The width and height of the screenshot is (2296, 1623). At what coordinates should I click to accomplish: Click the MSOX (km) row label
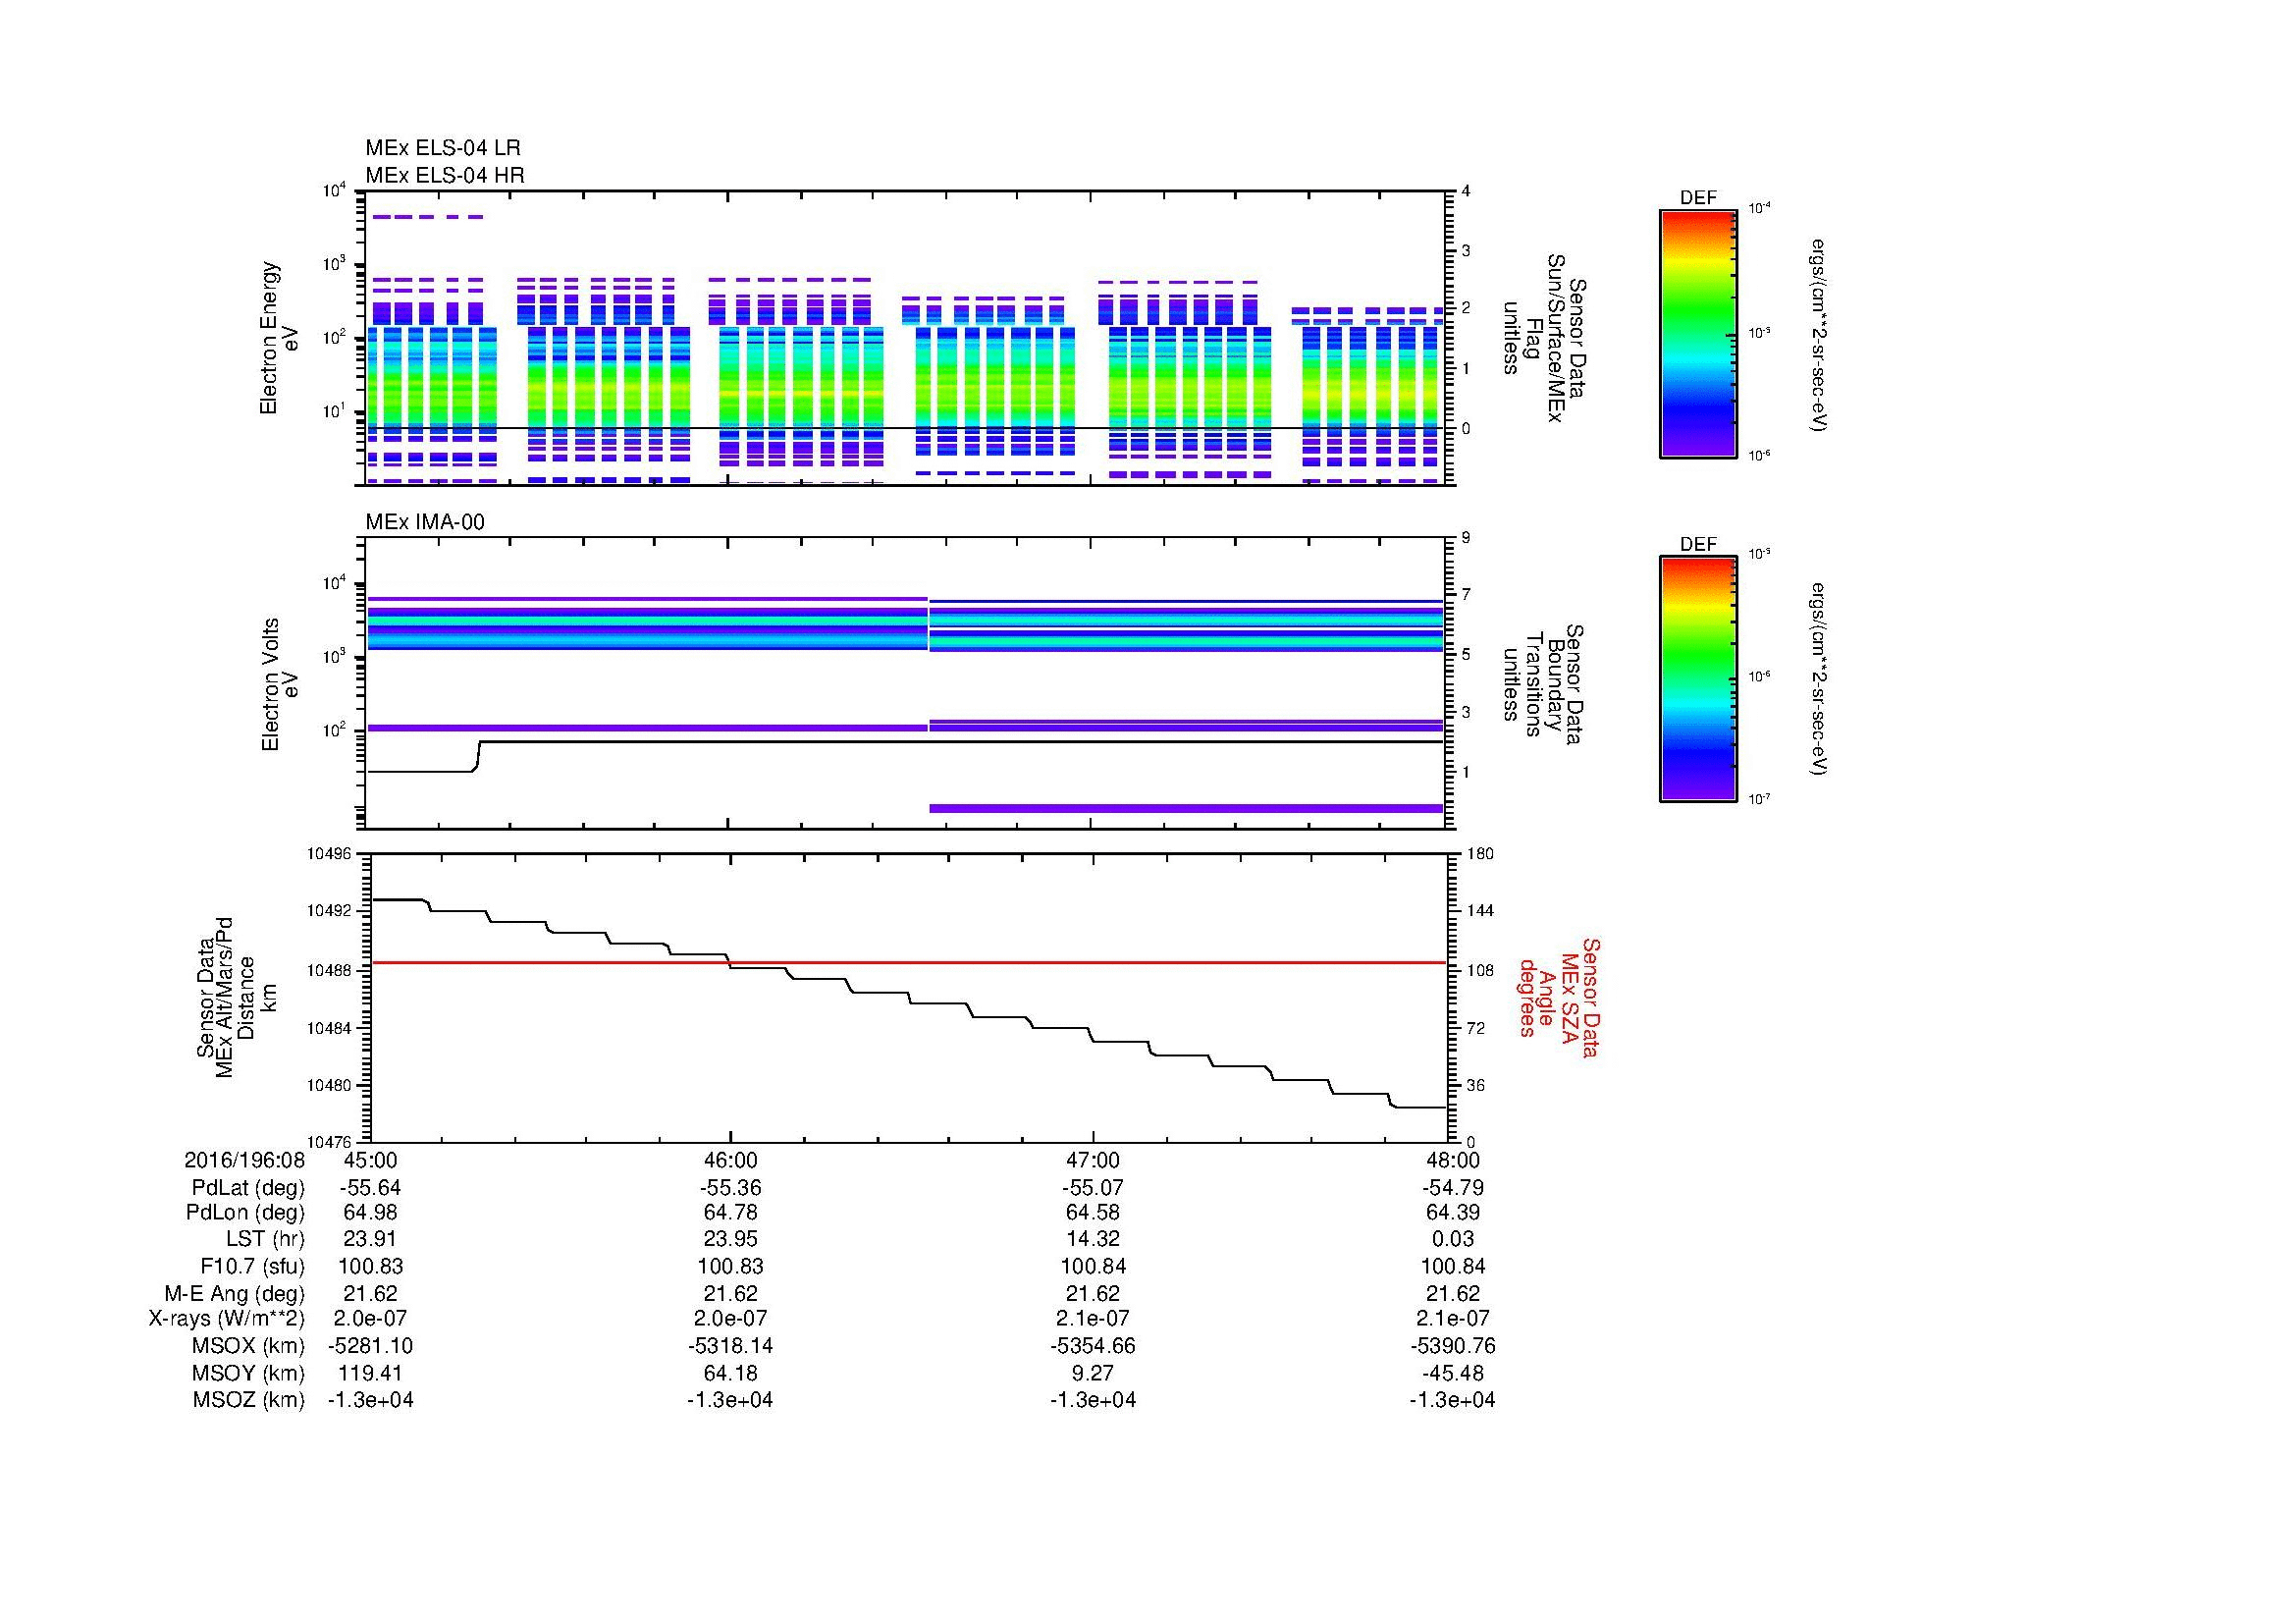(248, 1346)
